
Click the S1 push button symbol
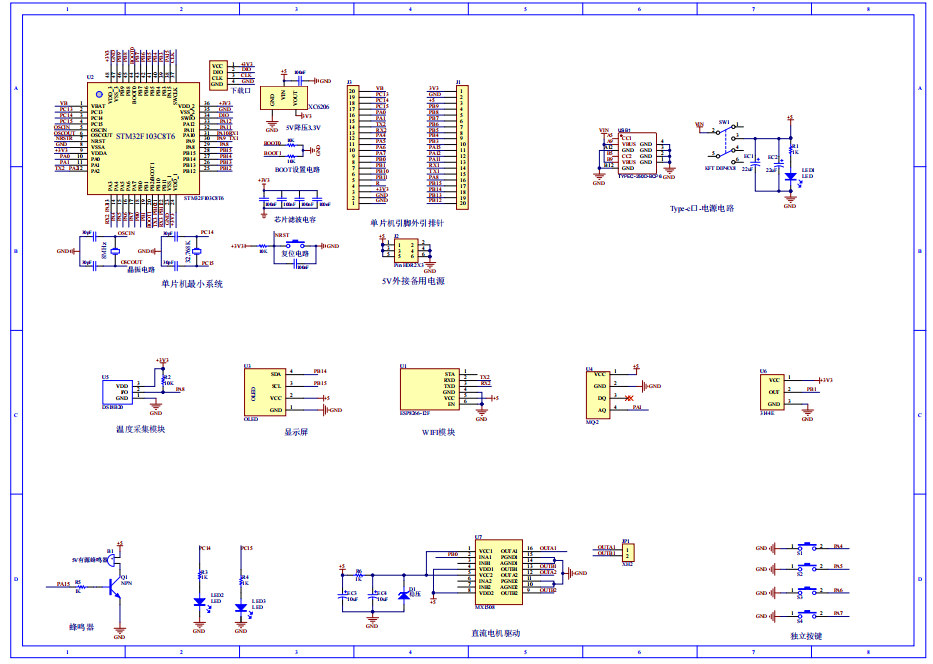[805, 547]
